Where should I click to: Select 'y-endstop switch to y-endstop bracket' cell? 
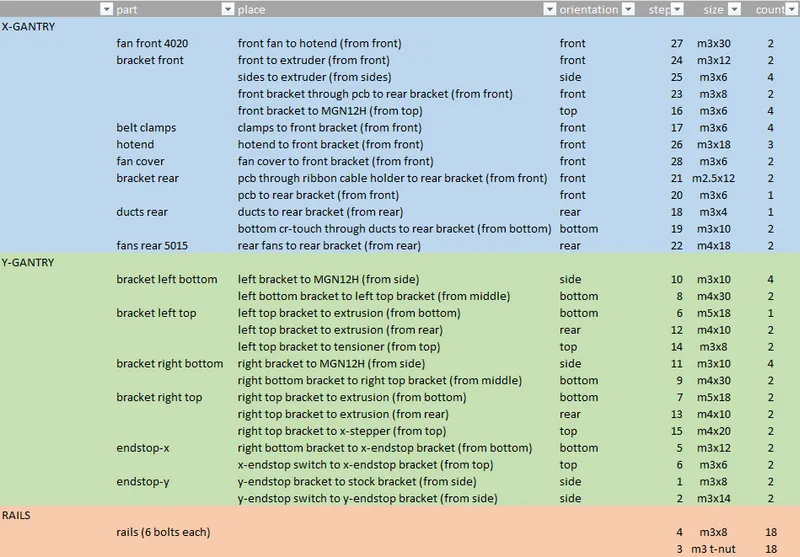click(367, 498)
